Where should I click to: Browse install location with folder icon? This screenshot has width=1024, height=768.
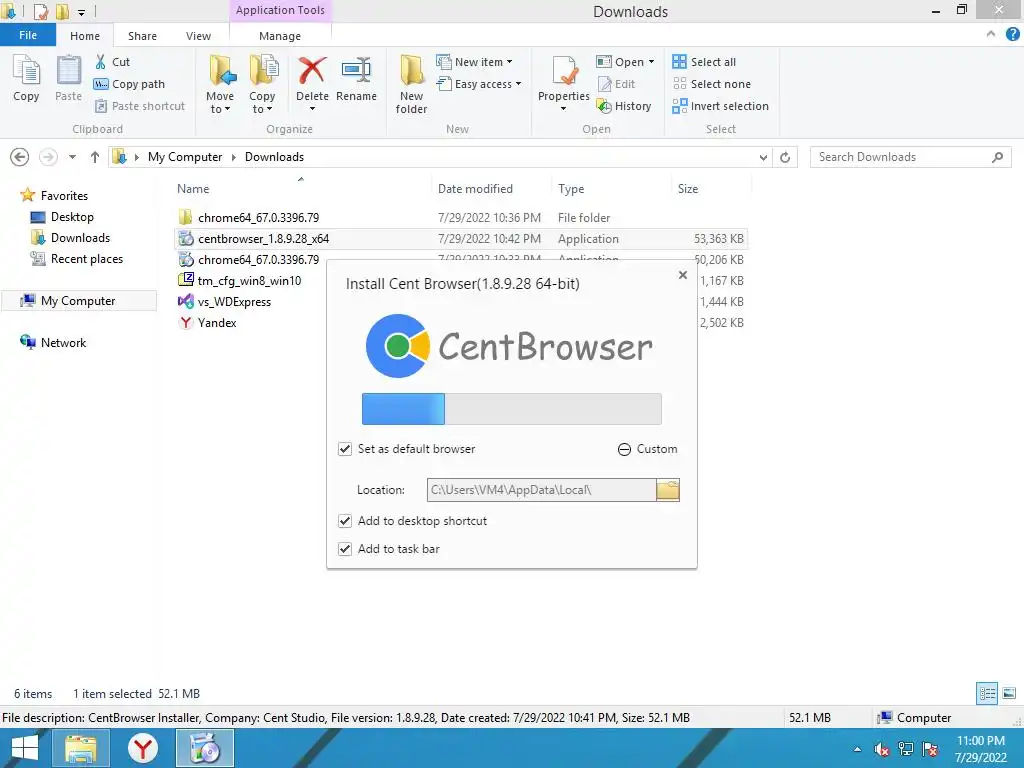click(668, 490)
